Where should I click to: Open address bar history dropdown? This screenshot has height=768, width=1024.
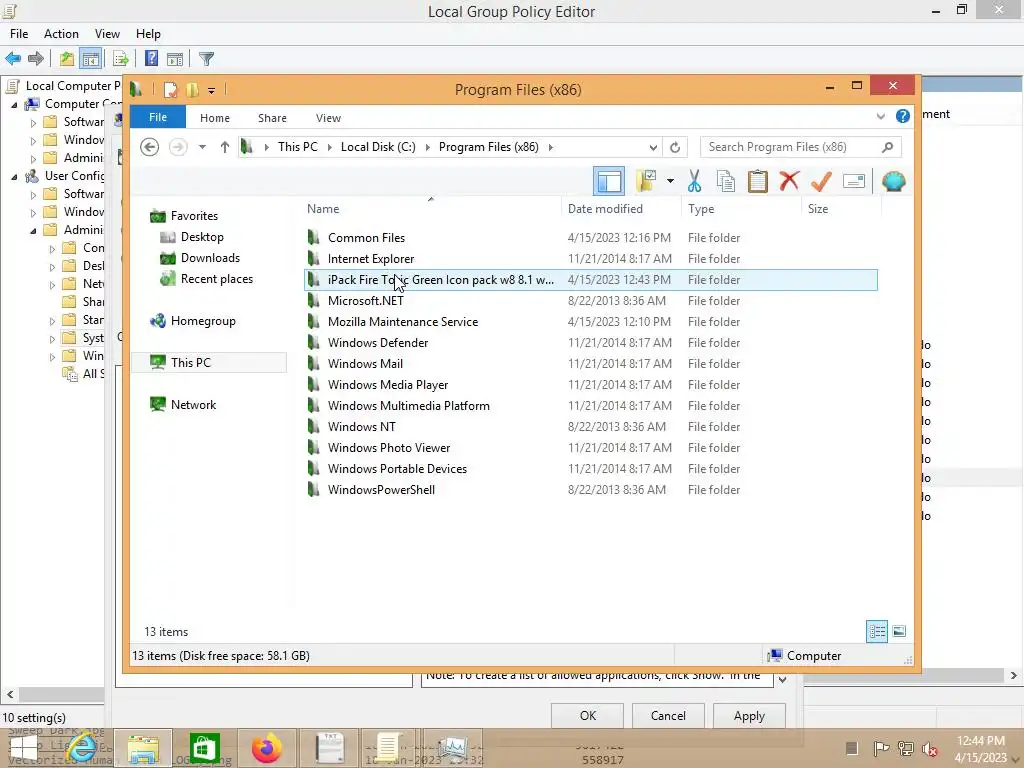(653, 148)
